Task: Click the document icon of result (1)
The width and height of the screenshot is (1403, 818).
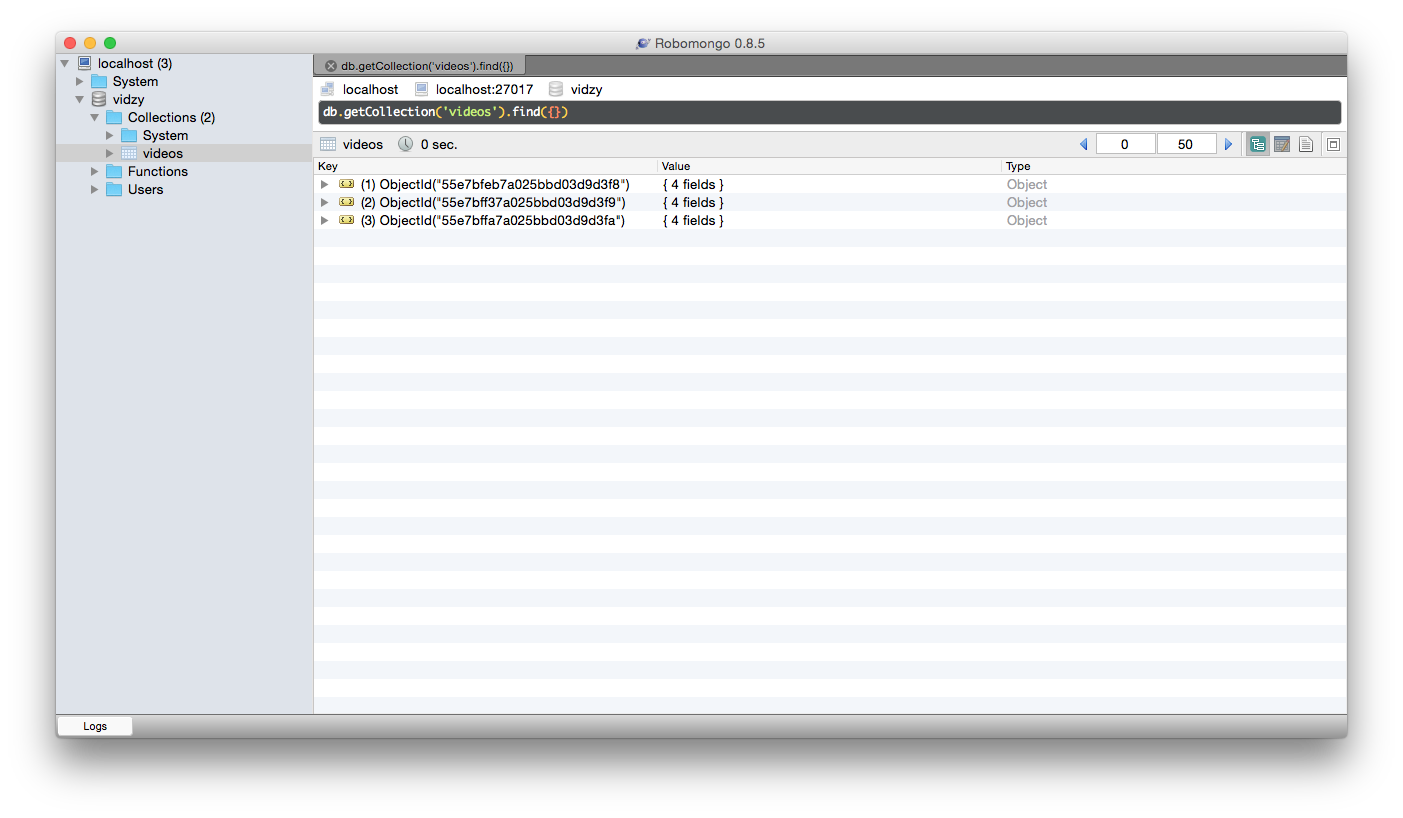Action: [347, 184]
